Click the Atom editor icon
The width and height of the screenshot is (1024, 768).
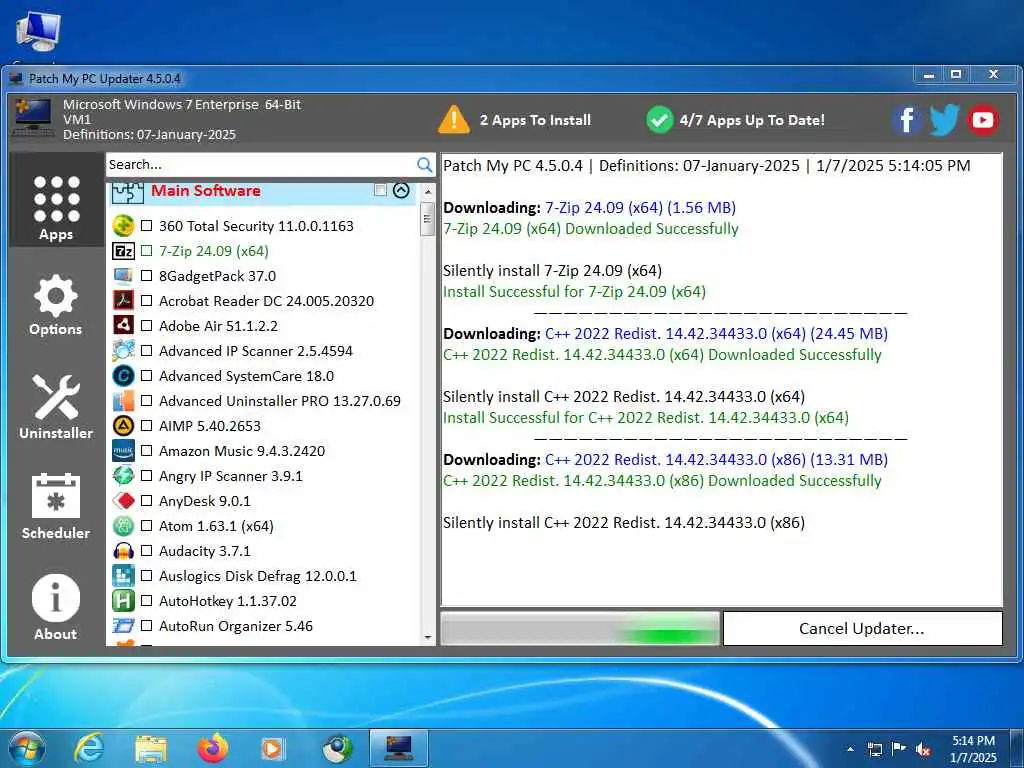click(x=123, y=526)
